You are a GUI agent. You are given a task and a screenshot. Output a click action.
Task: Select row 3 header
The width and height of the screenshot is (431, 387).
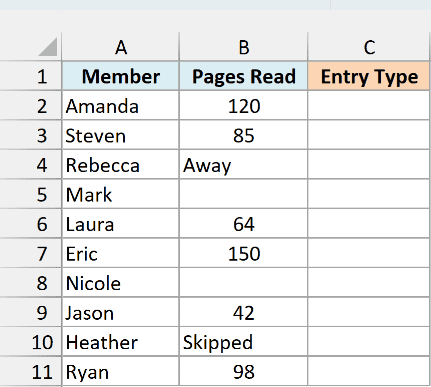pyautogui.click(x=31, y=135)
